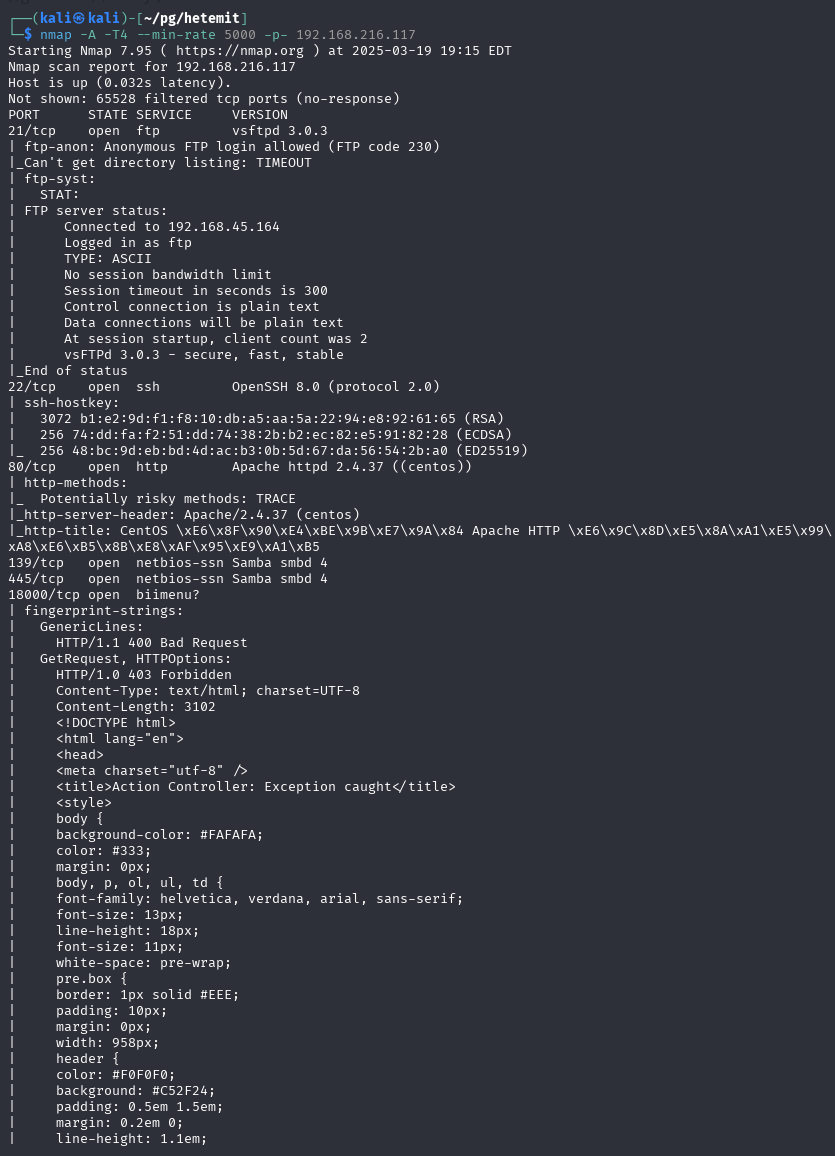Click the 139/tcp netbios-ssn line
This screenshot has width=835, height=1156.
tap(168, 563)
